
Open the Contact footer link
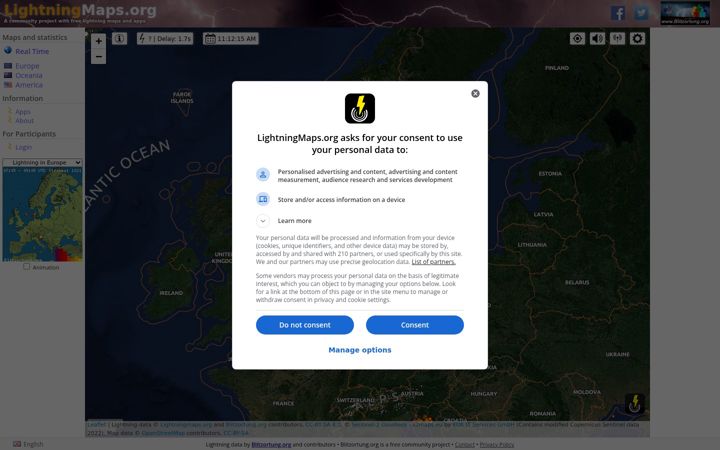pos(465,444)
